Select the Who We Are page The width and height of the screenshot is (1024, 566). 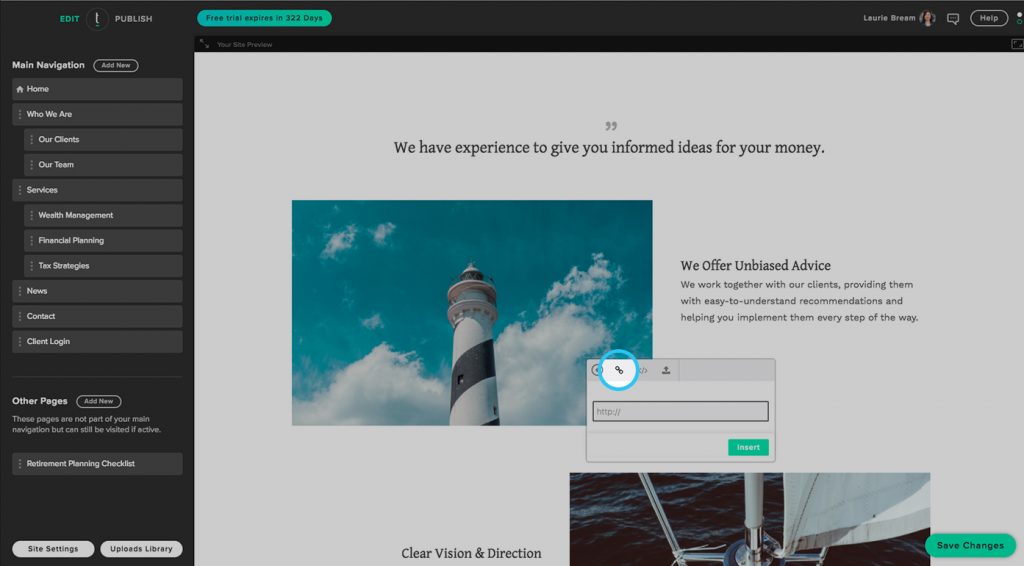[x=97, y=114]
